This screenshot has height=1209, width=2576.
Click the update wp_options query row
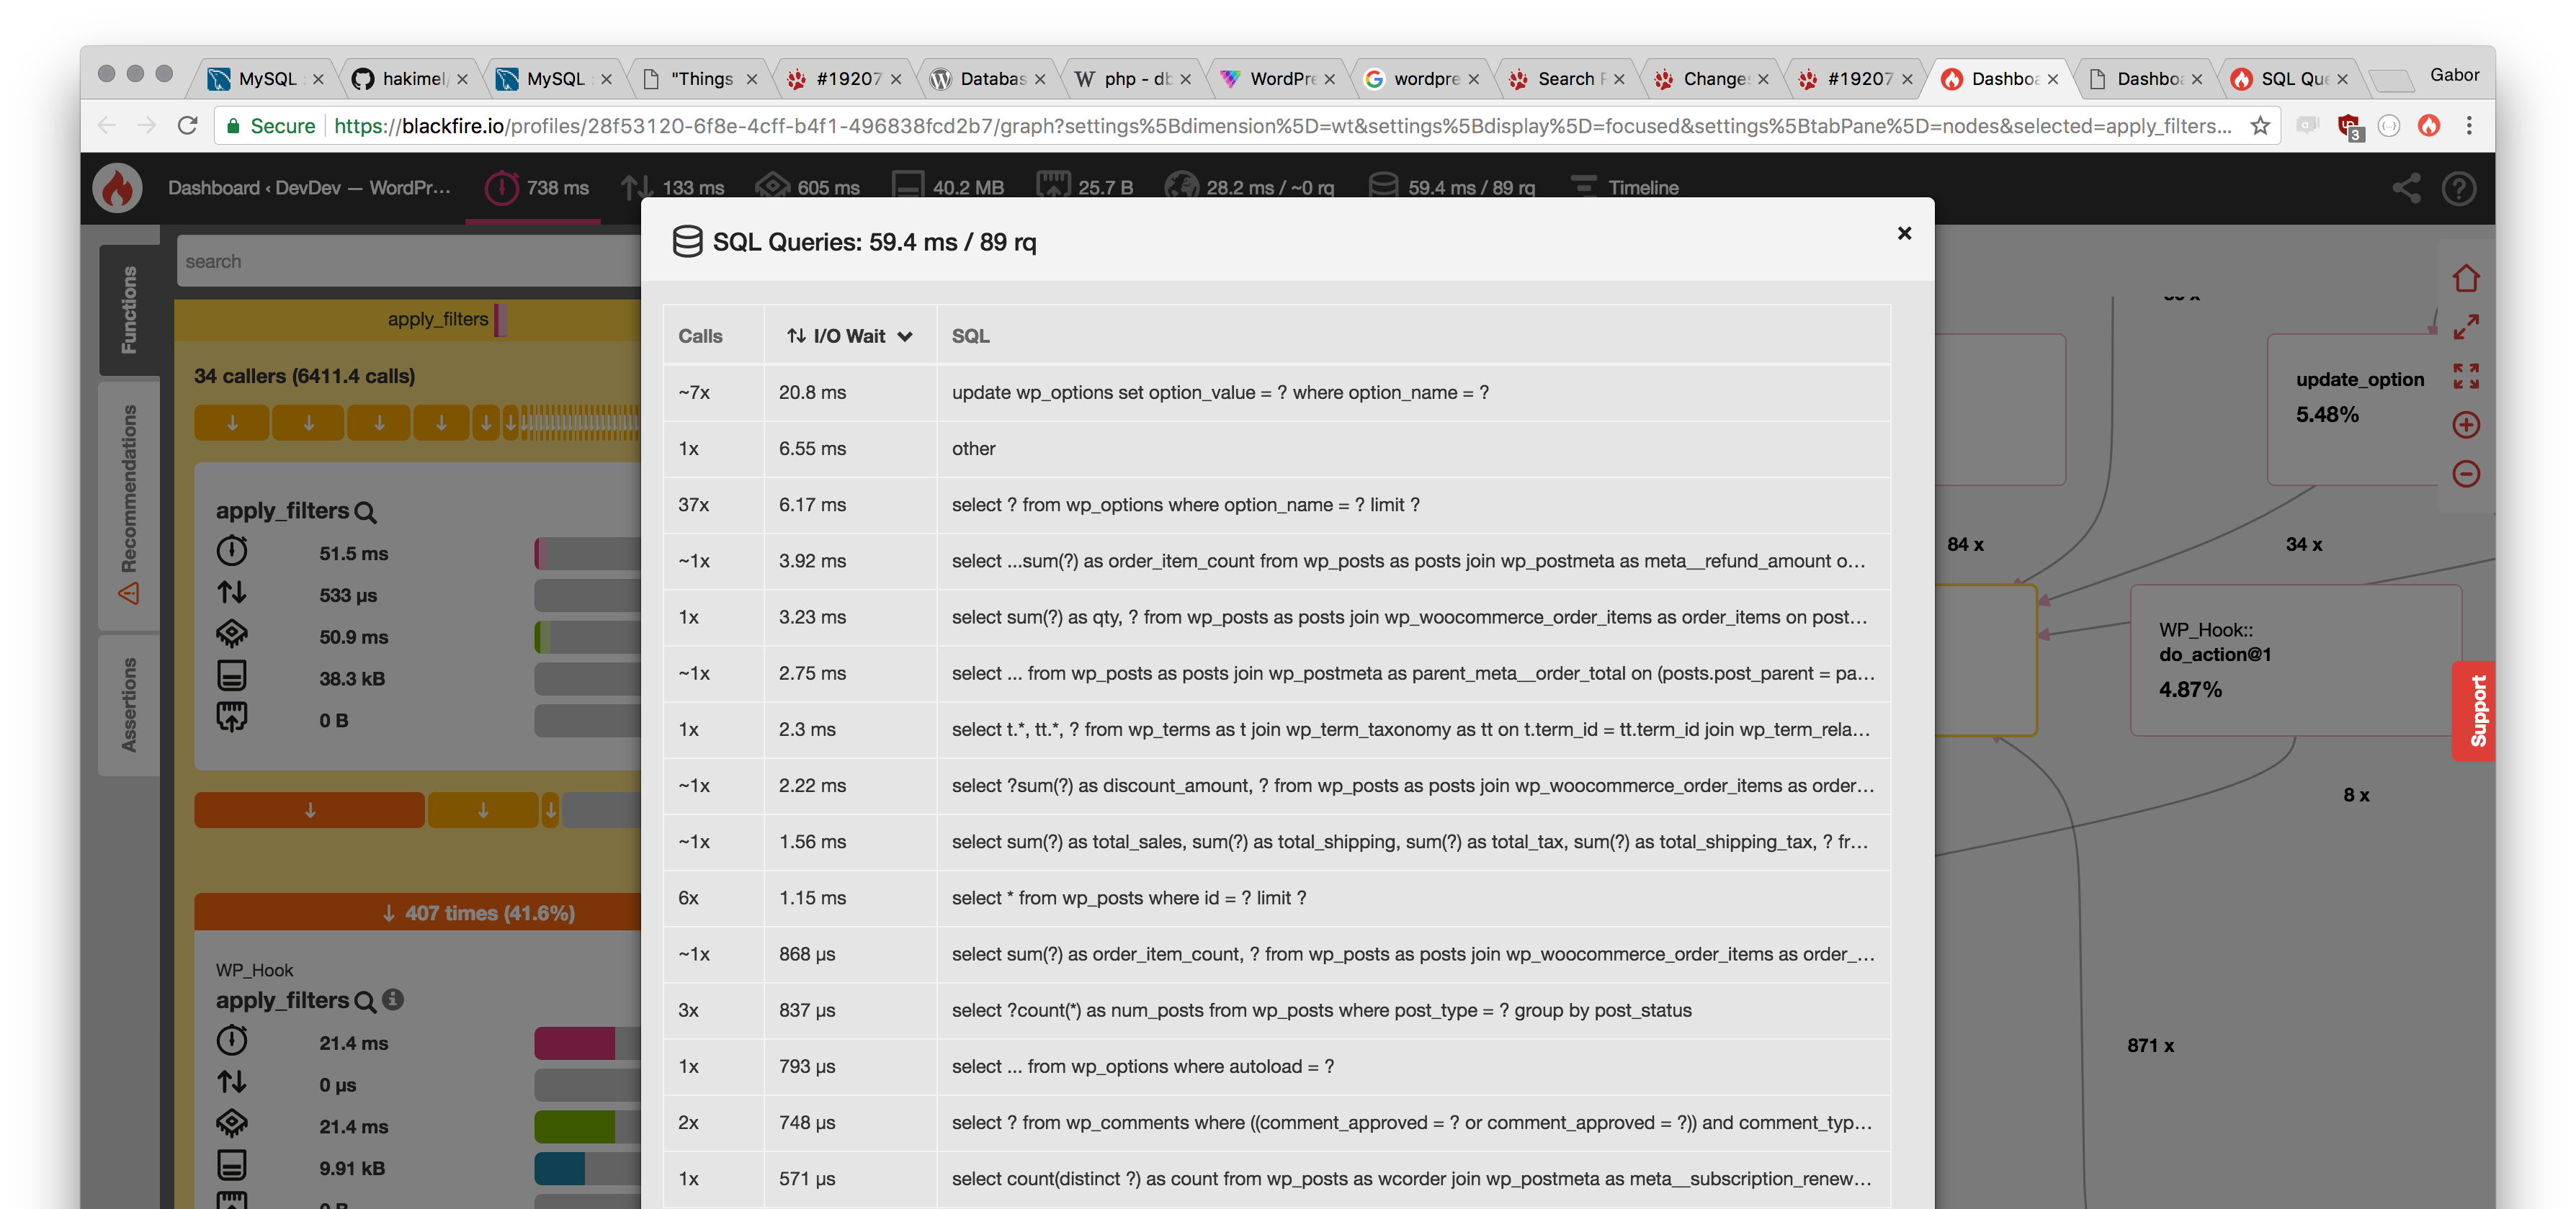1277,392
